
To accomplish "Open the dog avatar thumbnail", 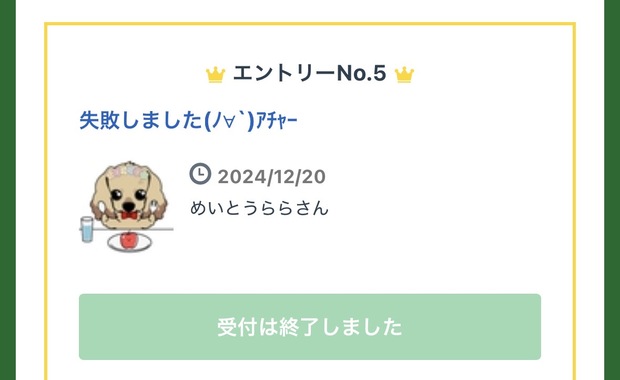I will coord(127,206).
